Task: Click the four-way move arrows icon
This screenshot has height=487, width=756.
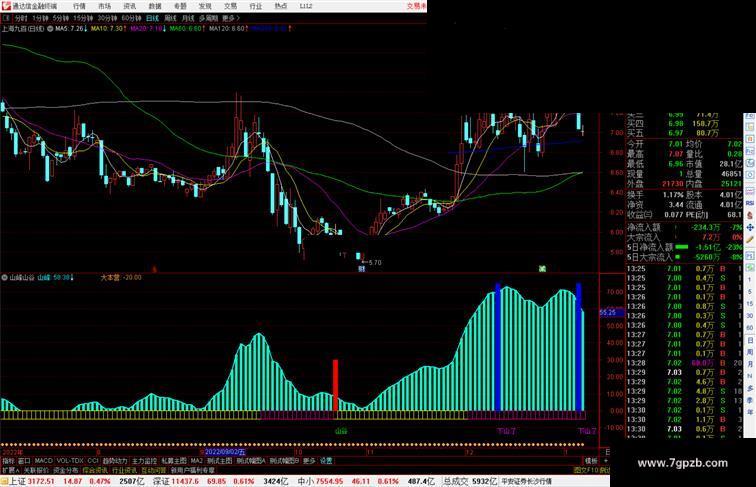Action: pos(750,227)
